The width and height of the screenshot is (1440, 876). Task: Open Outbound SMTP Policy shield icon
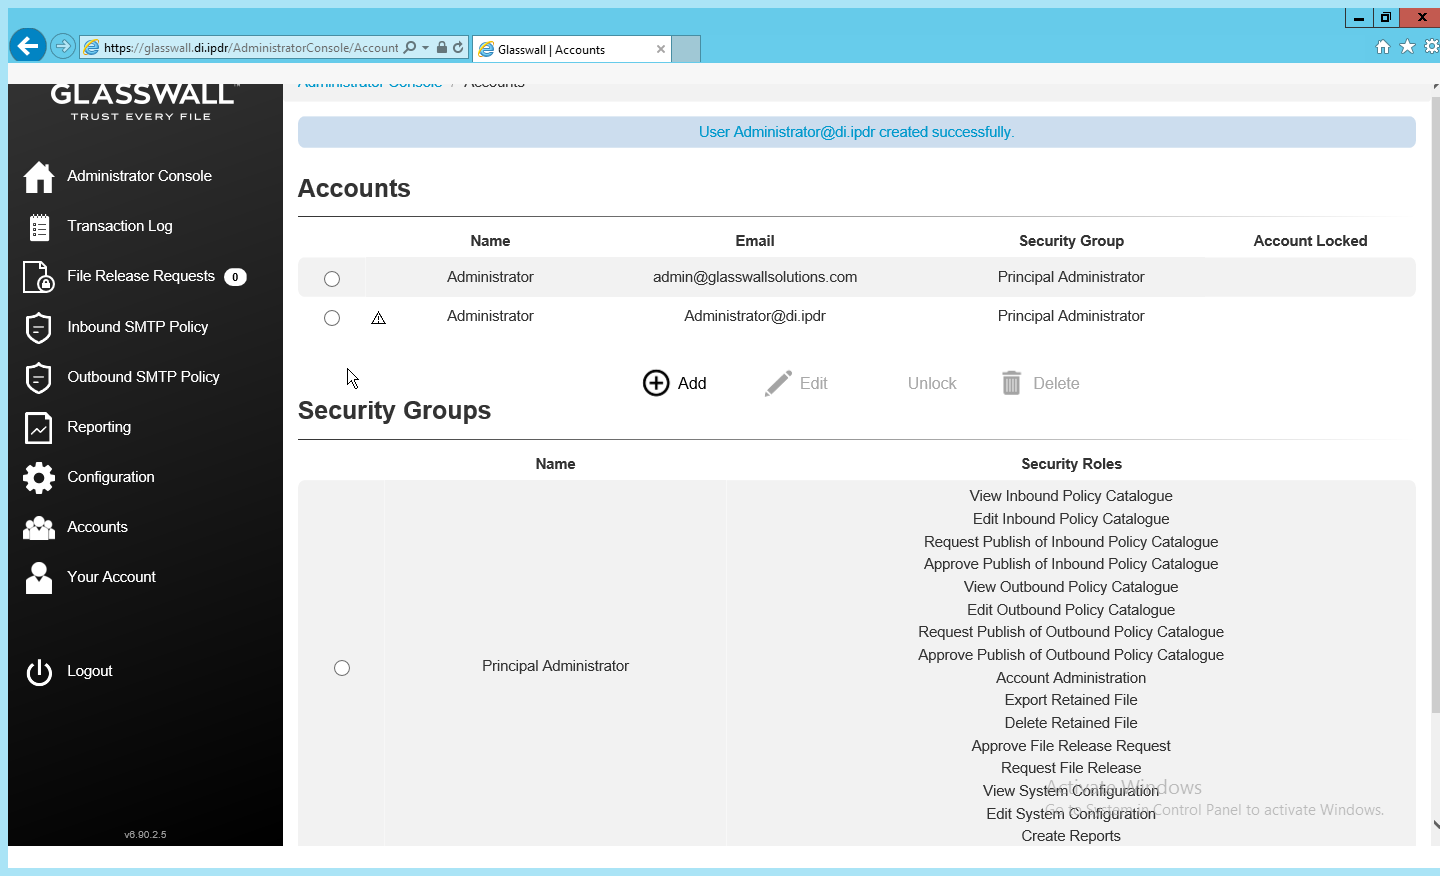click(x=39, y=377)
